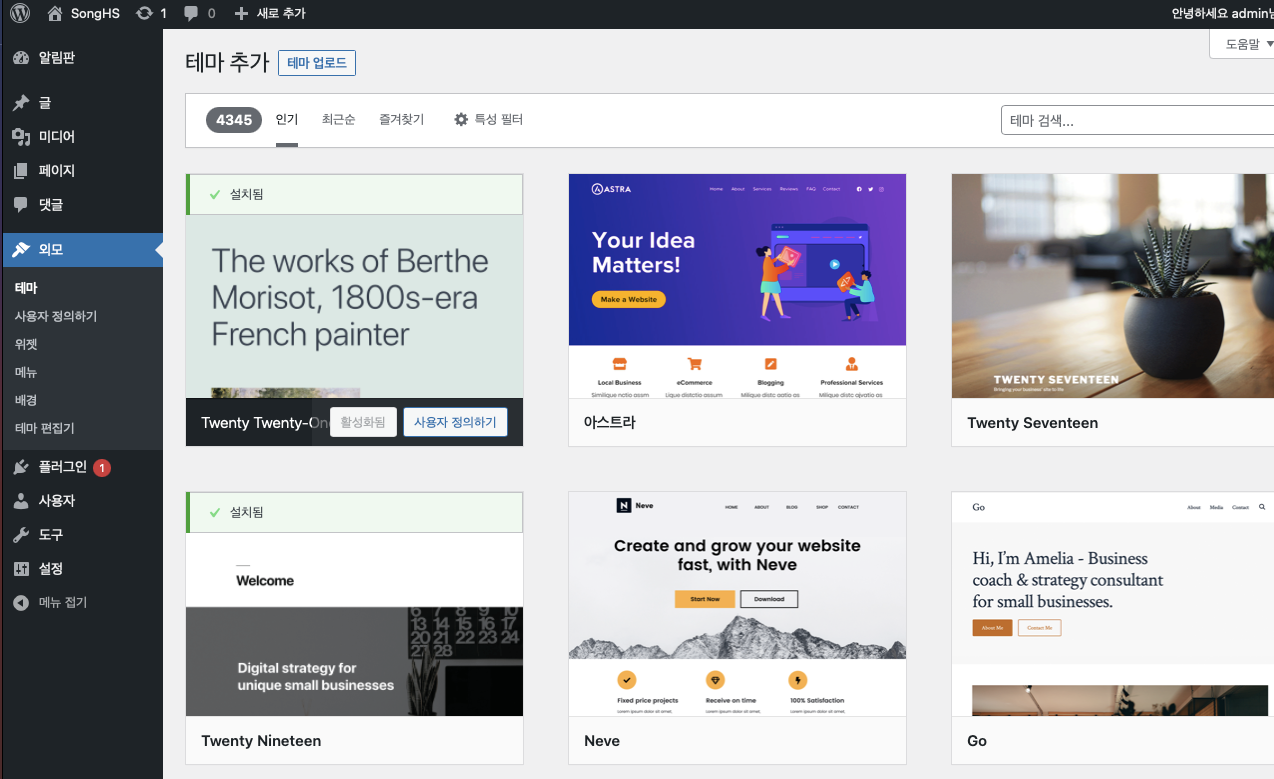Click the Twenty Nineteen theme name
This screenshot has height=779, width=1274.
click(x=261, y=741)
